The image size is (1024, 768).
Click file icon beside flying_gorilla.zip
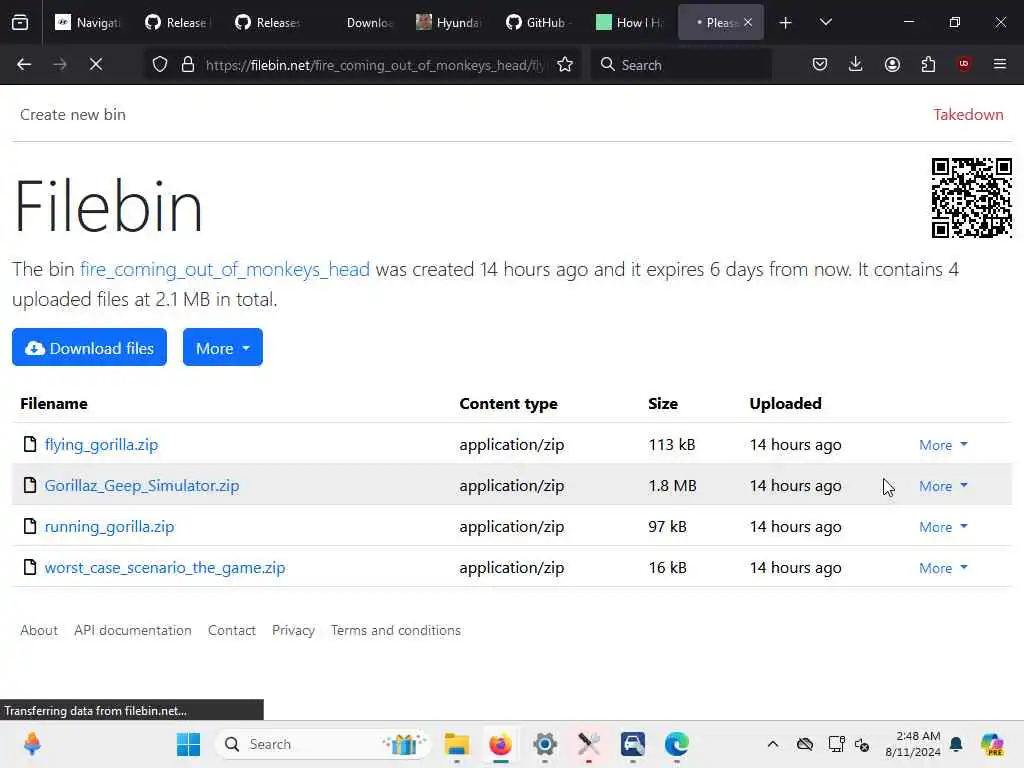(29, 445)
